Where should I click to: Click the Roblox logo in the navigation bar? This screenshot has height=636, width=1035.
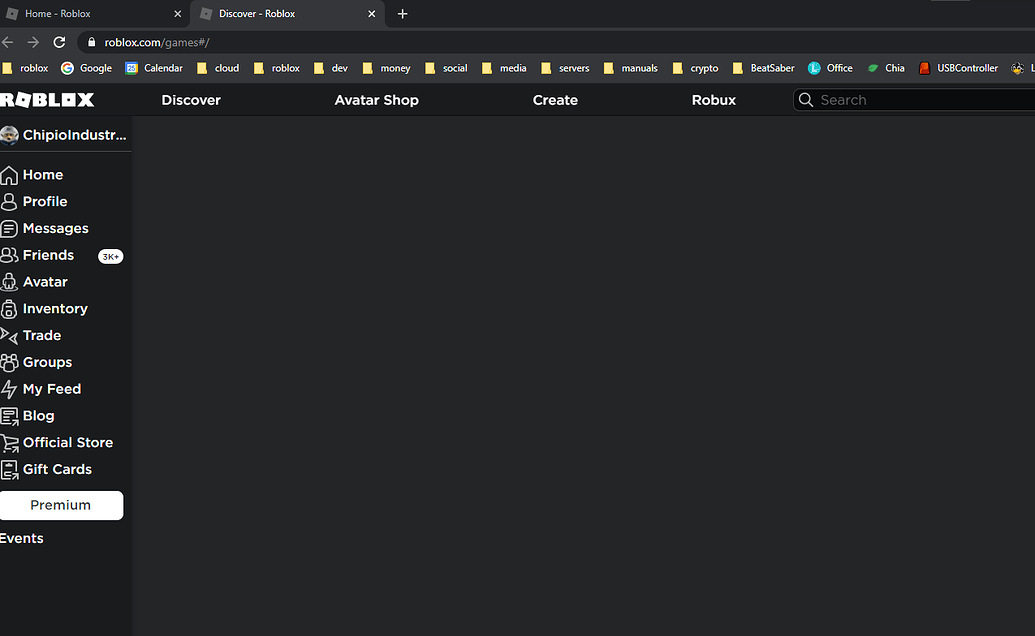(x=48, y=99)
